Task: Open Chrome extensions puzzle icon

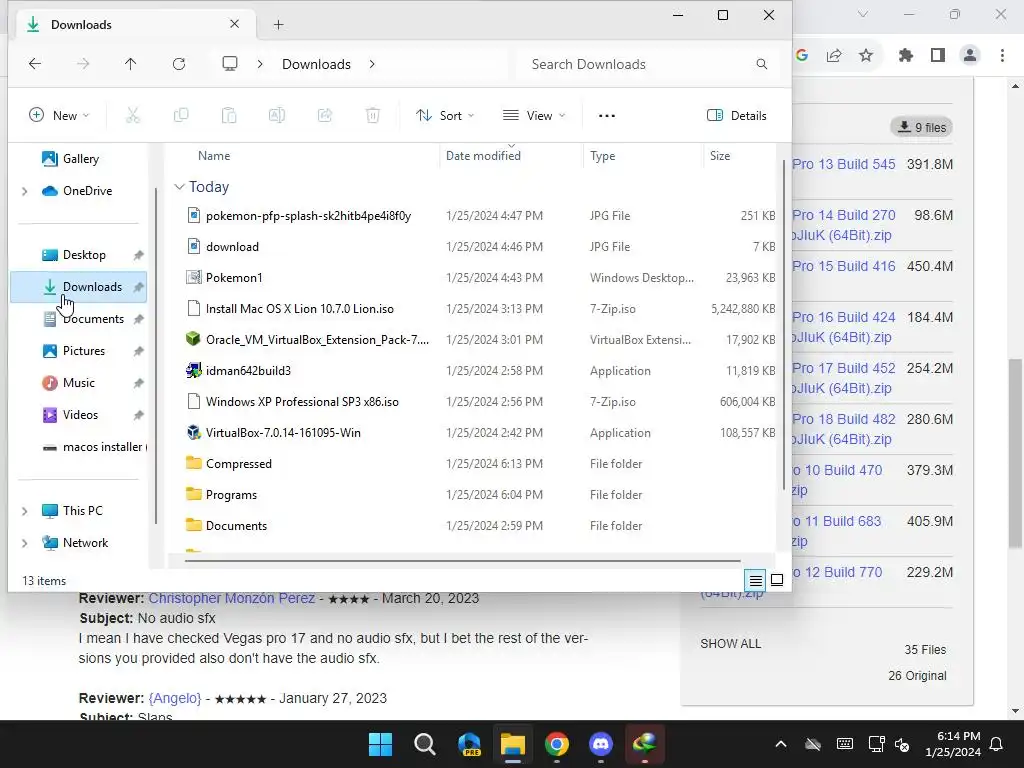Action: click(x=906, y=56)
